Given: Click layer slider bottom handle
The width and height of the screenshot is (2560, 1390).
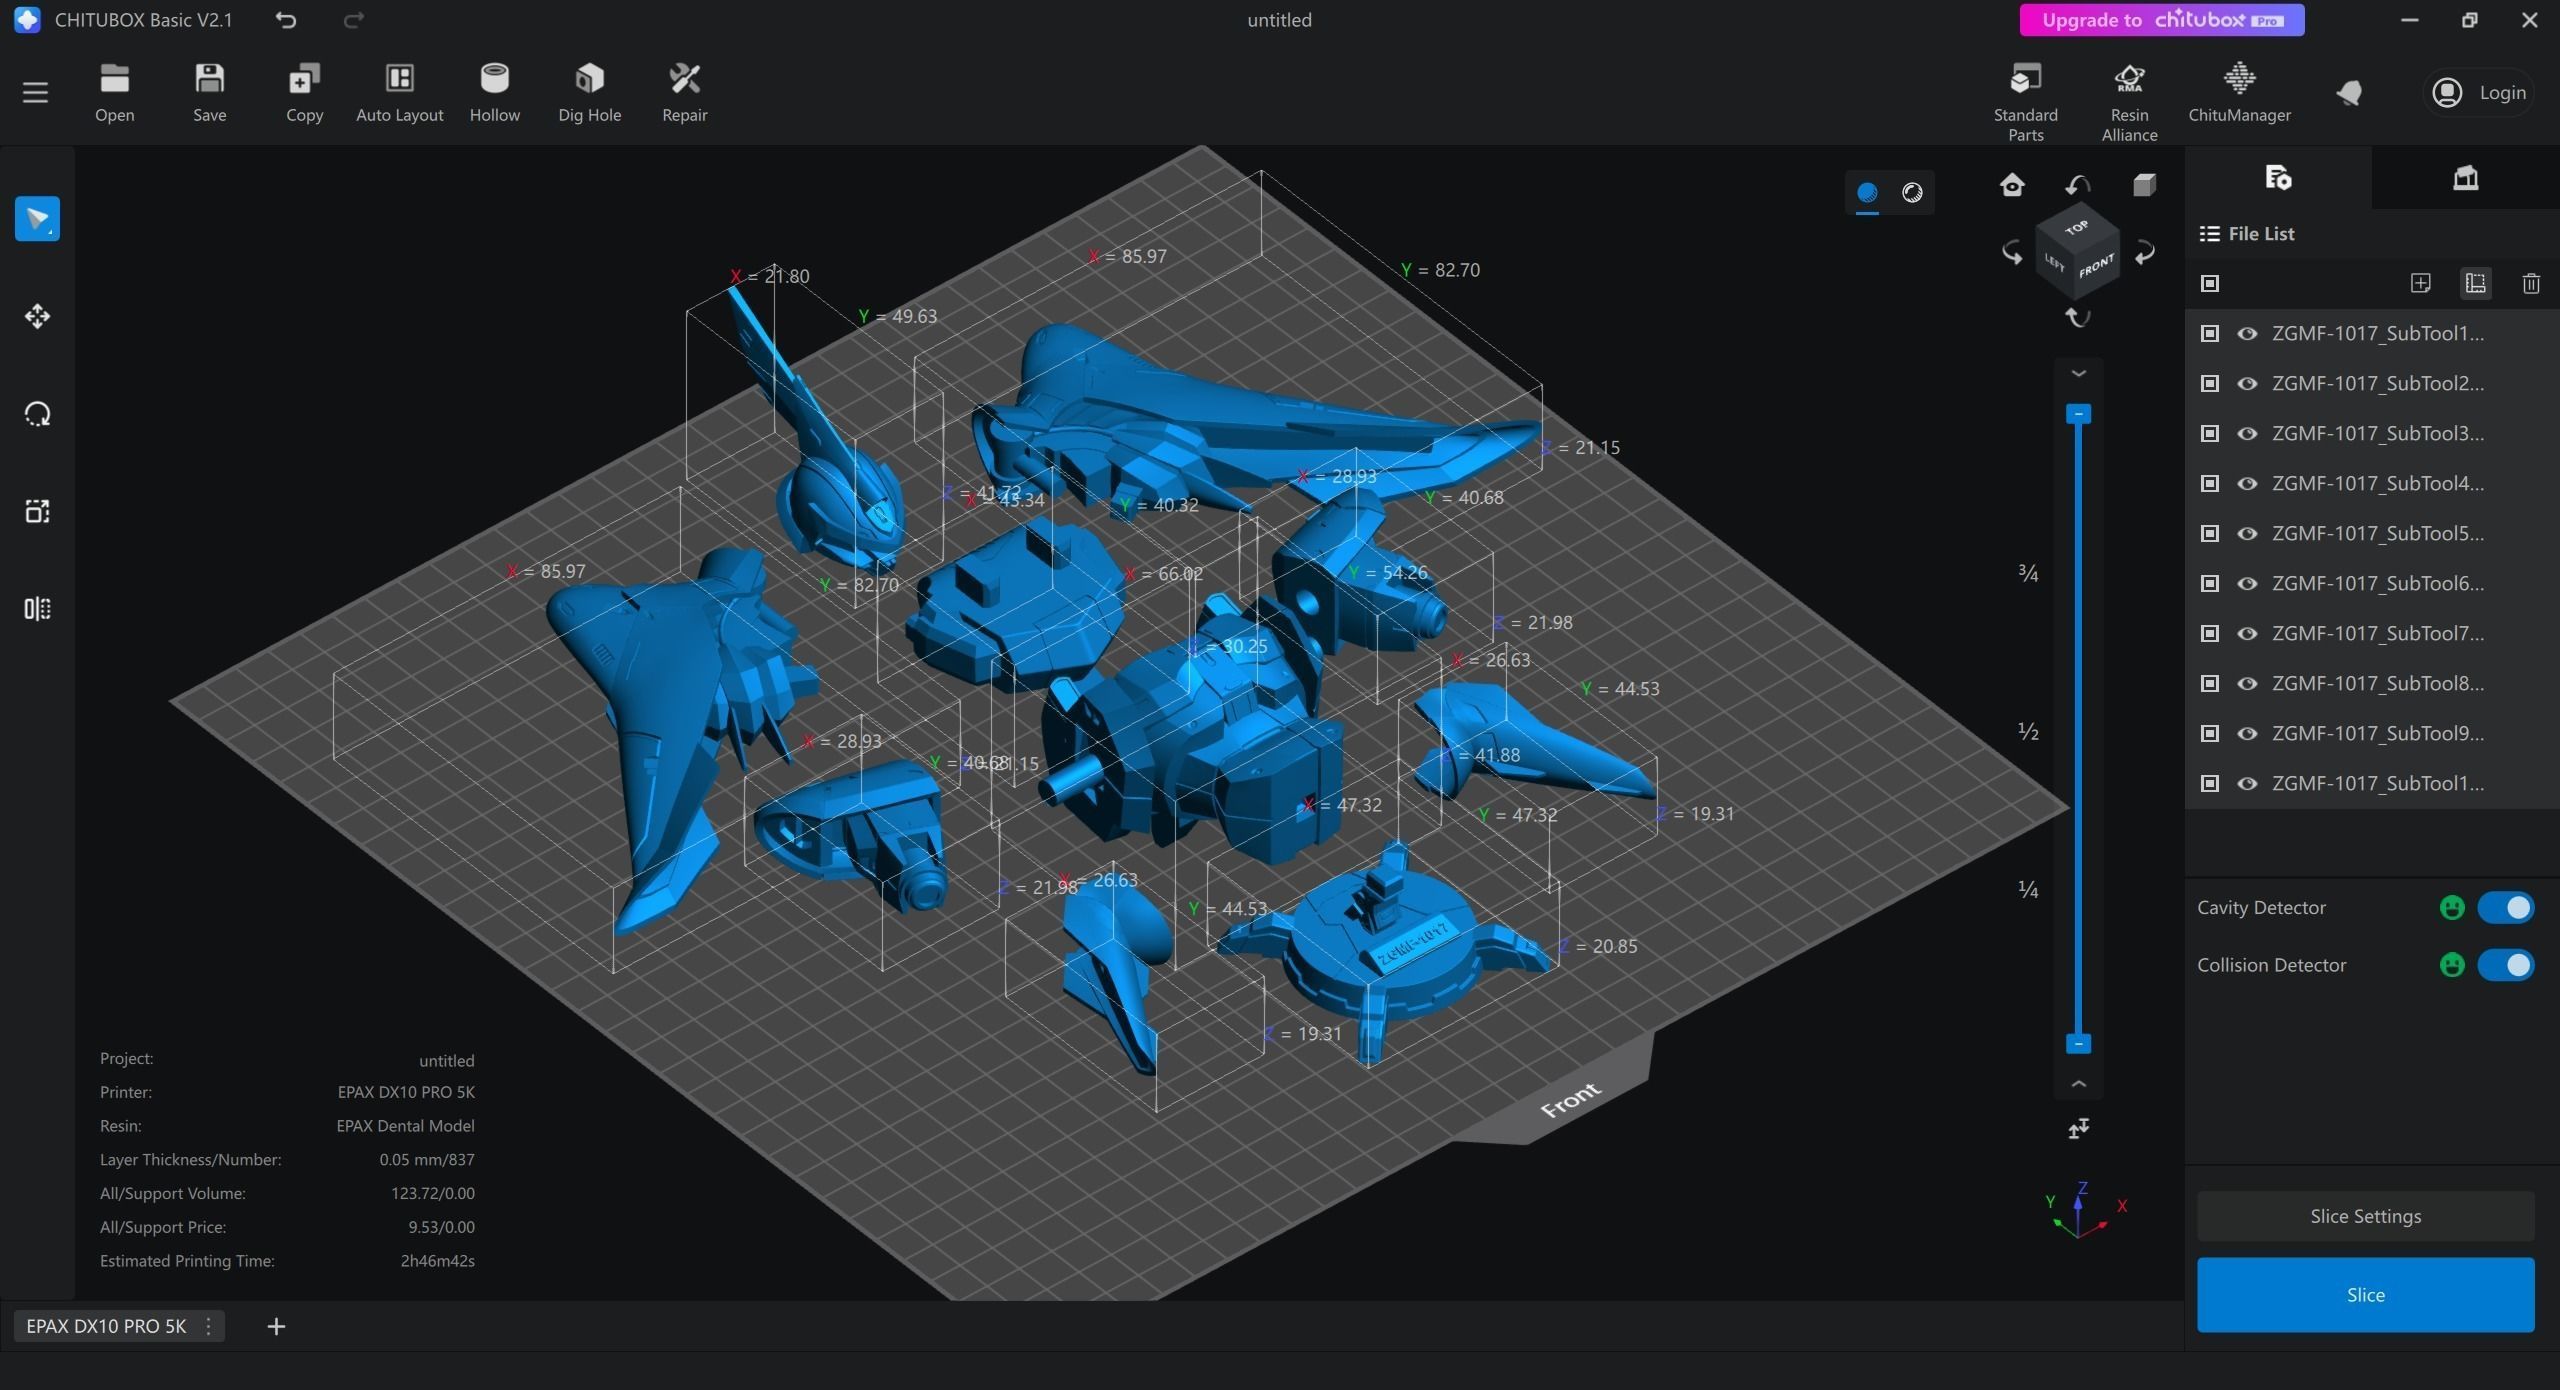Looking at the screenshot, I should click(2078, 1044).
